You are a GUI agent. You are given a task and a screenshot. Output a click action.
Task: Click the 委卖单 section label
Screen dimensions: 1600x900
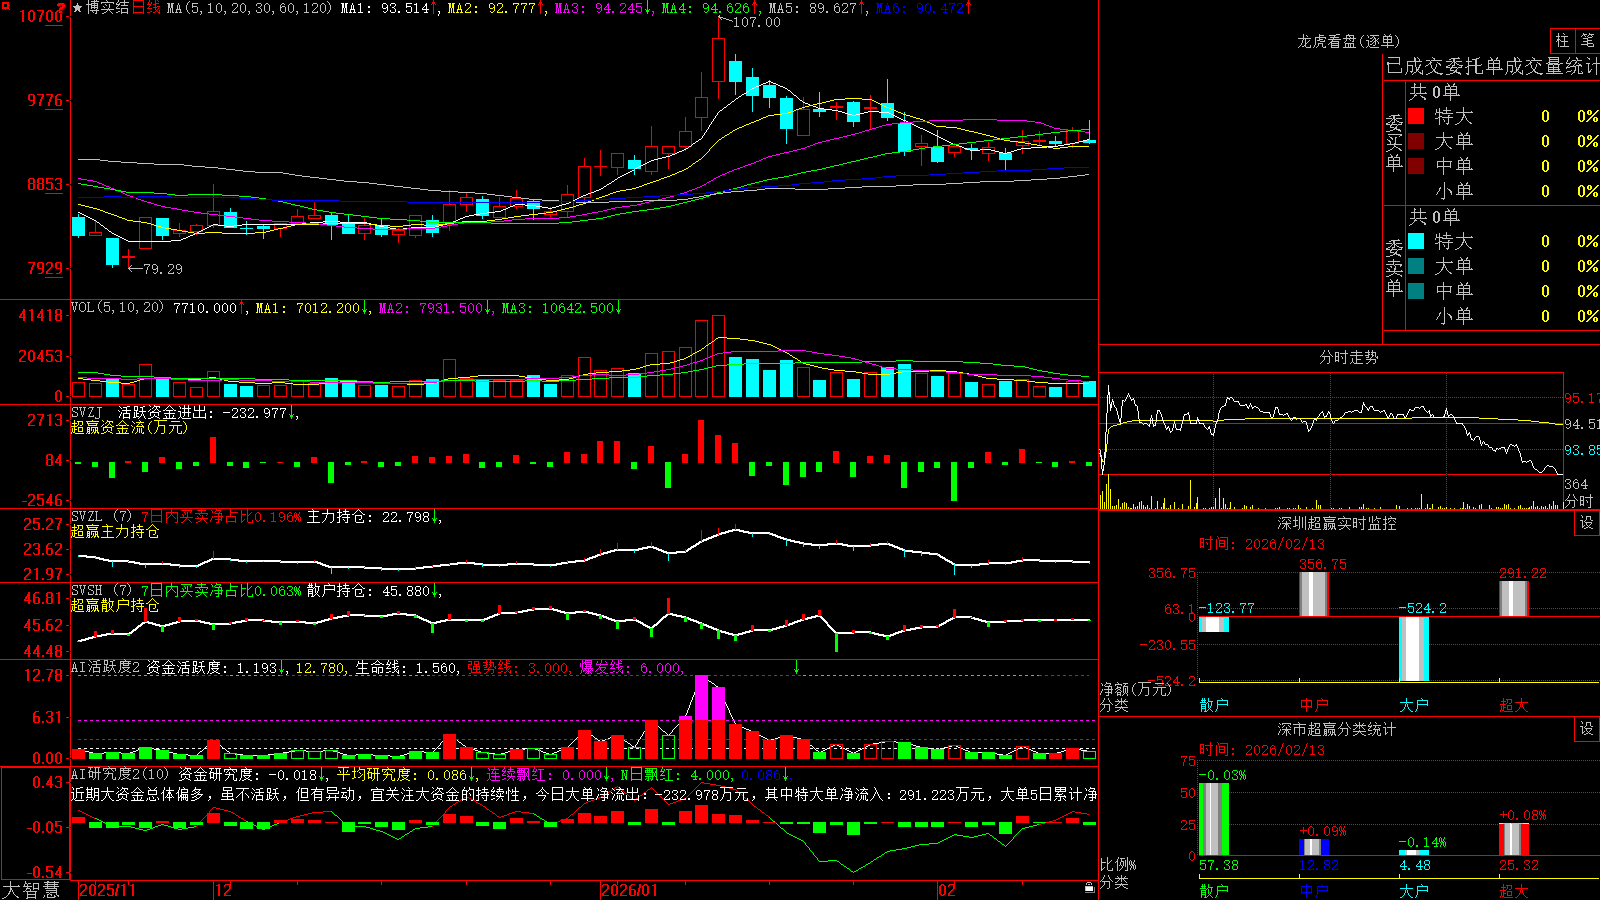pyautogui.click(x=1394, y=267)
